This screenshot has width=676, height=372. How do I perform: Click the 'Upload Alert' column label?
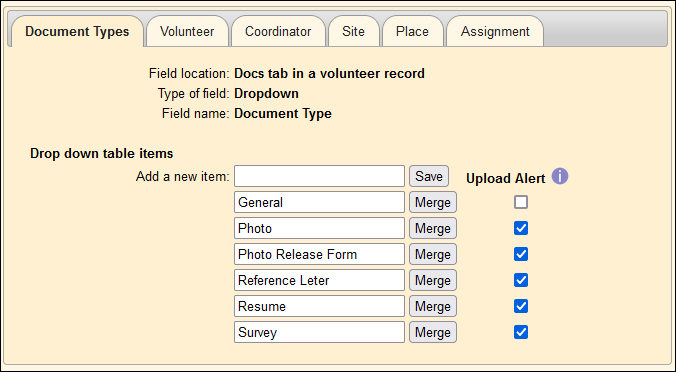click(x=506, y=178)
